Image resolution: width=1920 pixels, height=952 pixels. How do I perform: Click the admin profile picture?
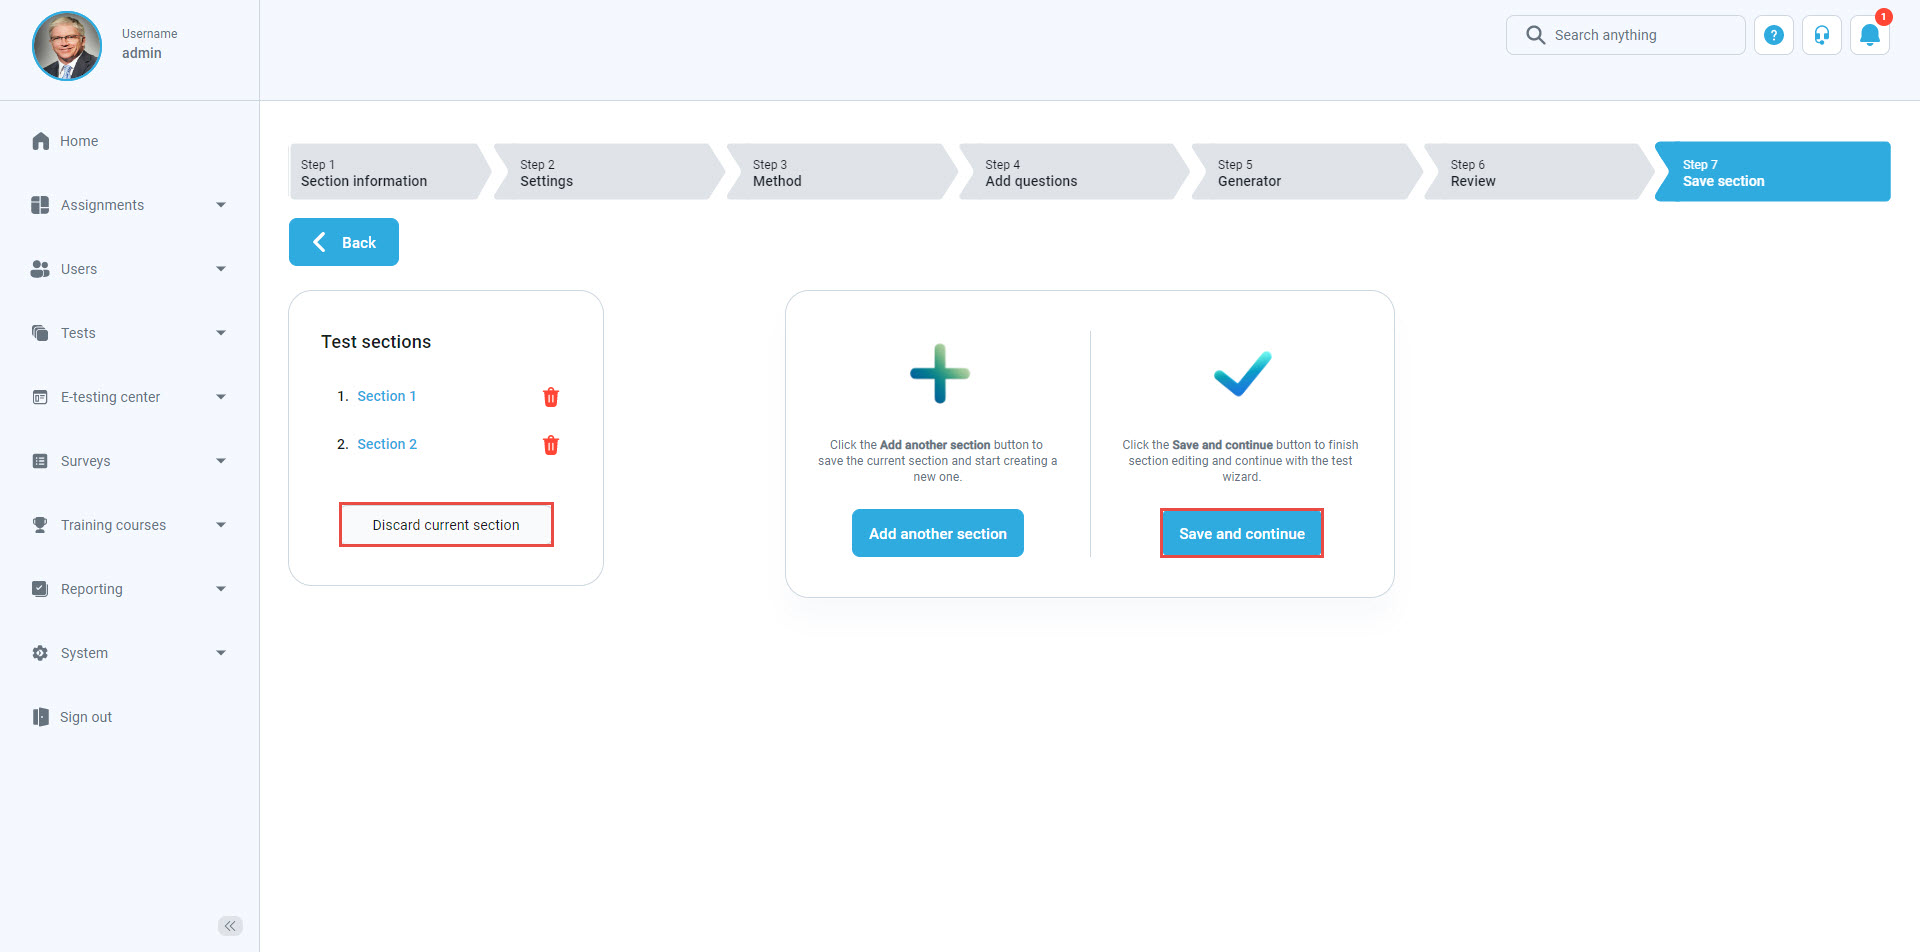point(67,46)
